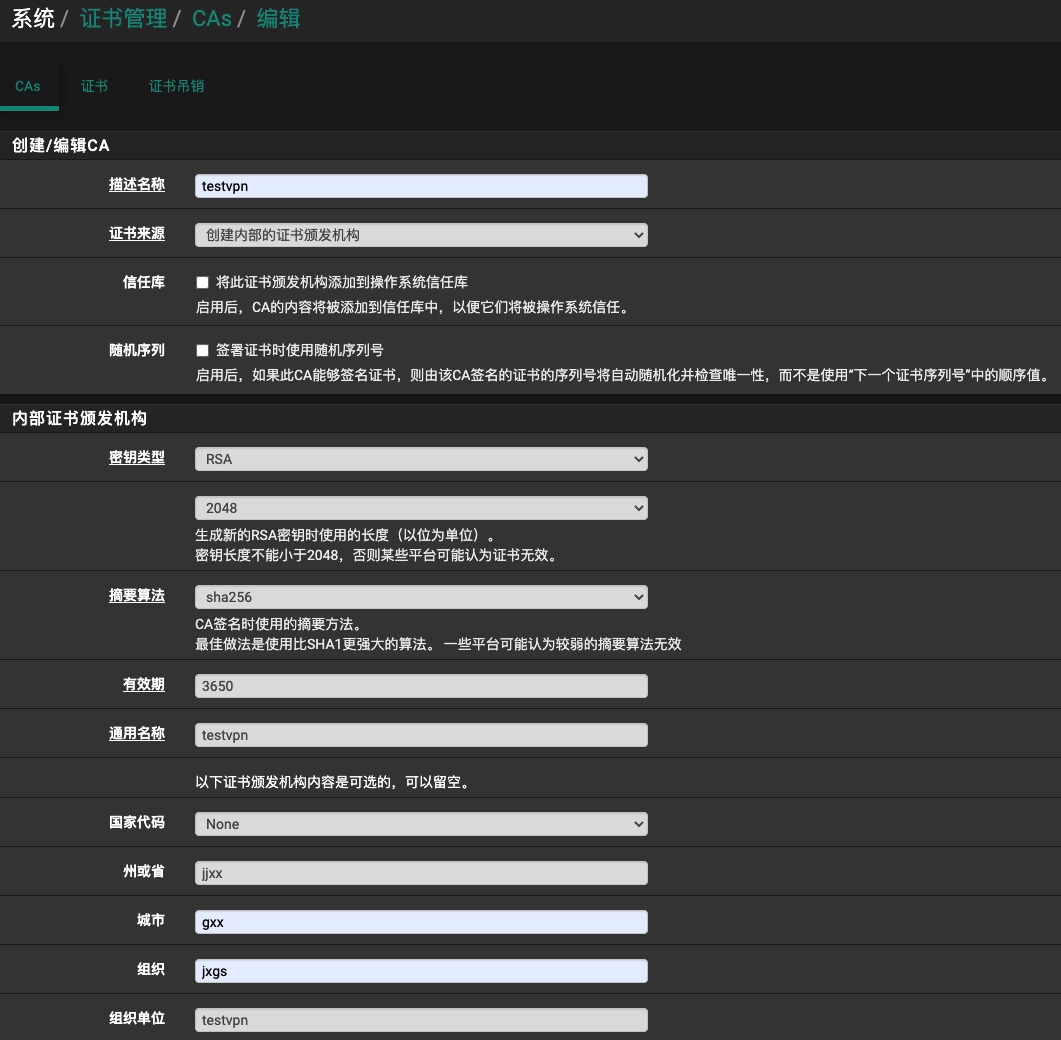
Task: Toggle the 随机序列 random serial checkbox
Action: tap(203, 351)
